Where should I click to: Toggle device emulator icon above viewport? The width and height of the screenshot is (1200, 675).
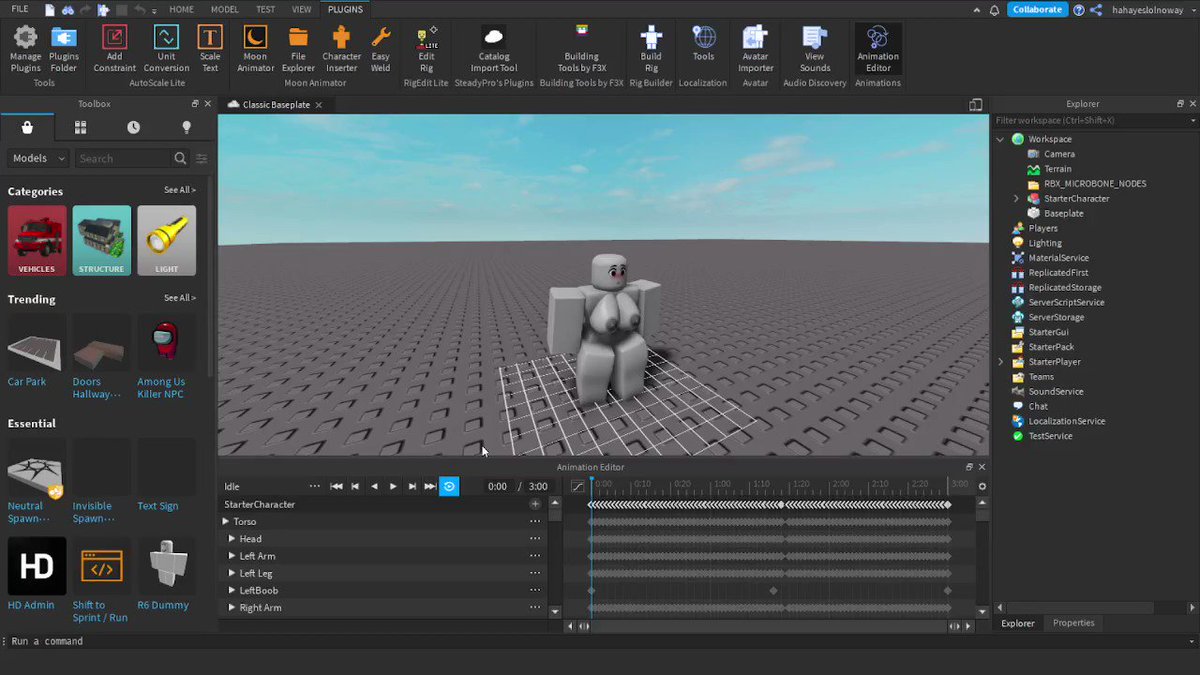975,104
